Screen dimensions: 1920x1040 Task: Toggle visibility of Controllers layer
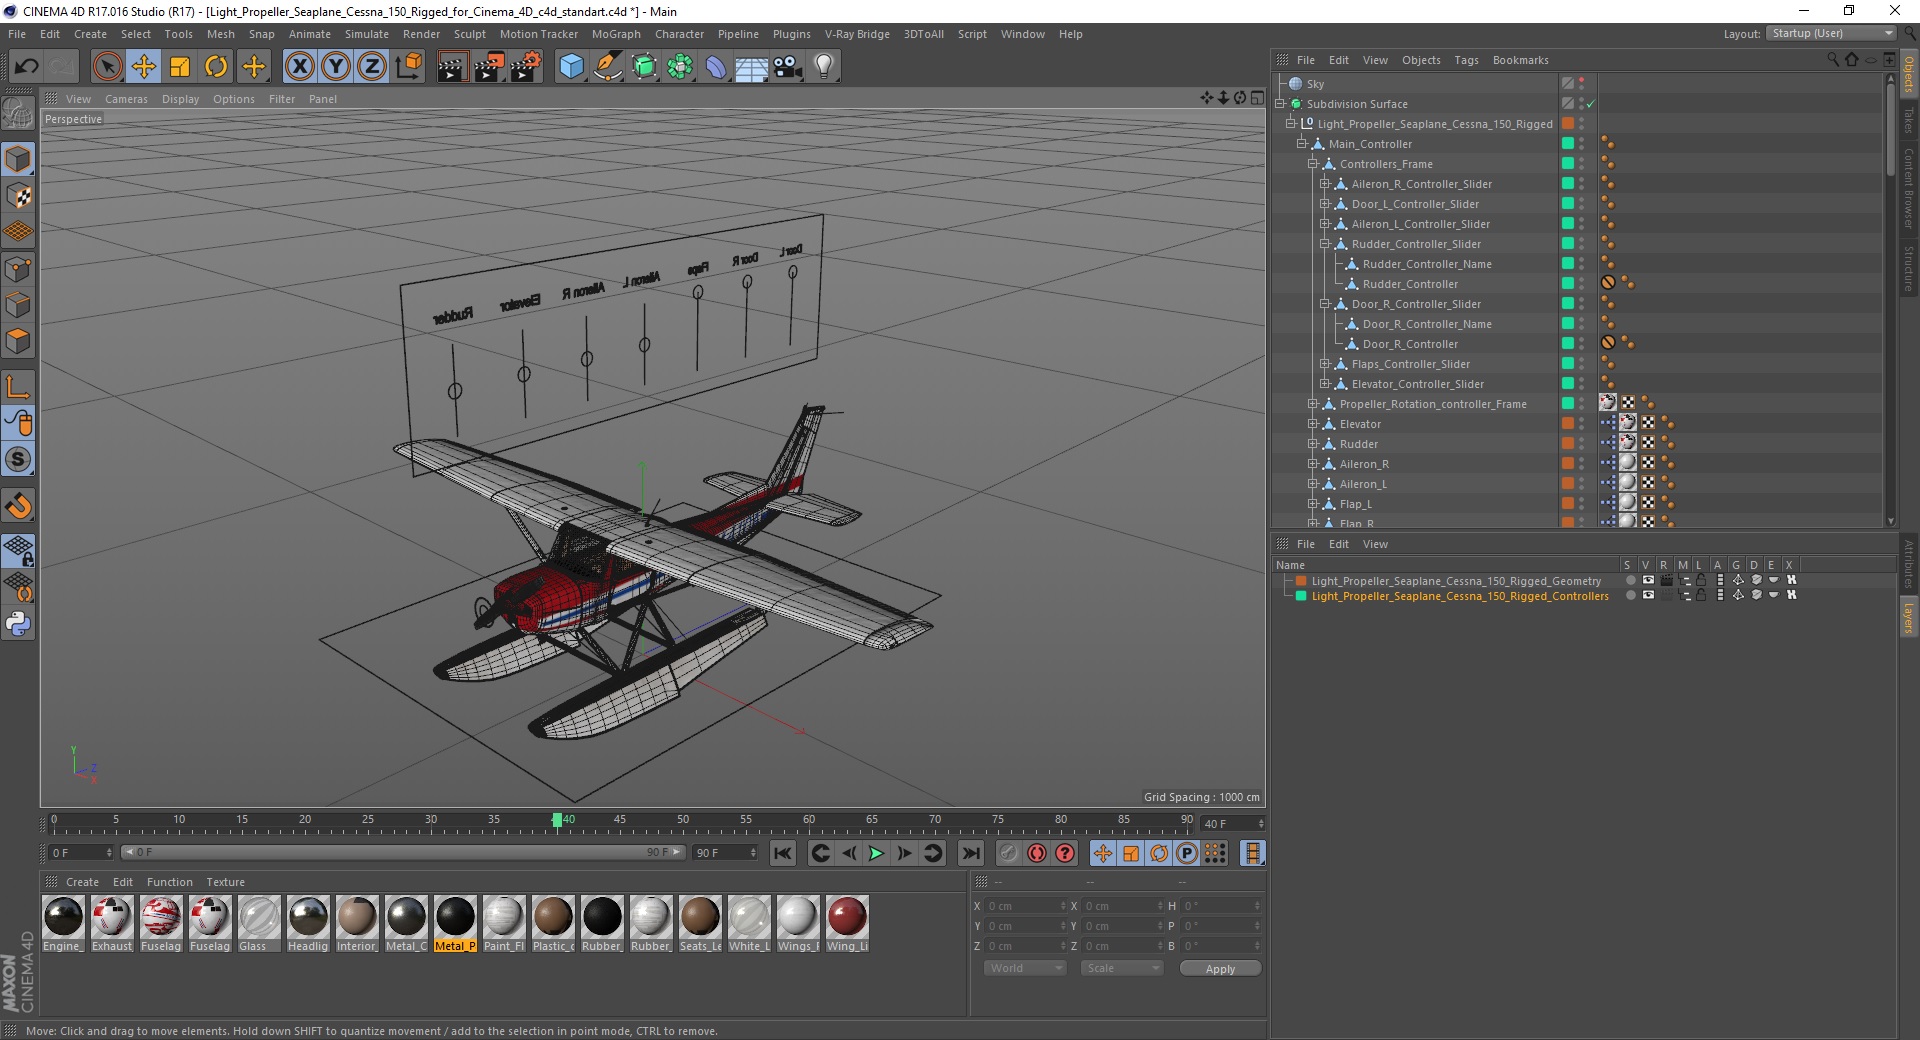click(x=1648, y=595)
